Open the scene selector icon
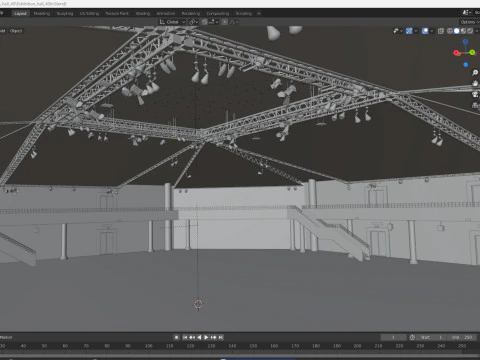Image resolution: width=480 pixels, height=360 pixels. click(x=466, y=13)
